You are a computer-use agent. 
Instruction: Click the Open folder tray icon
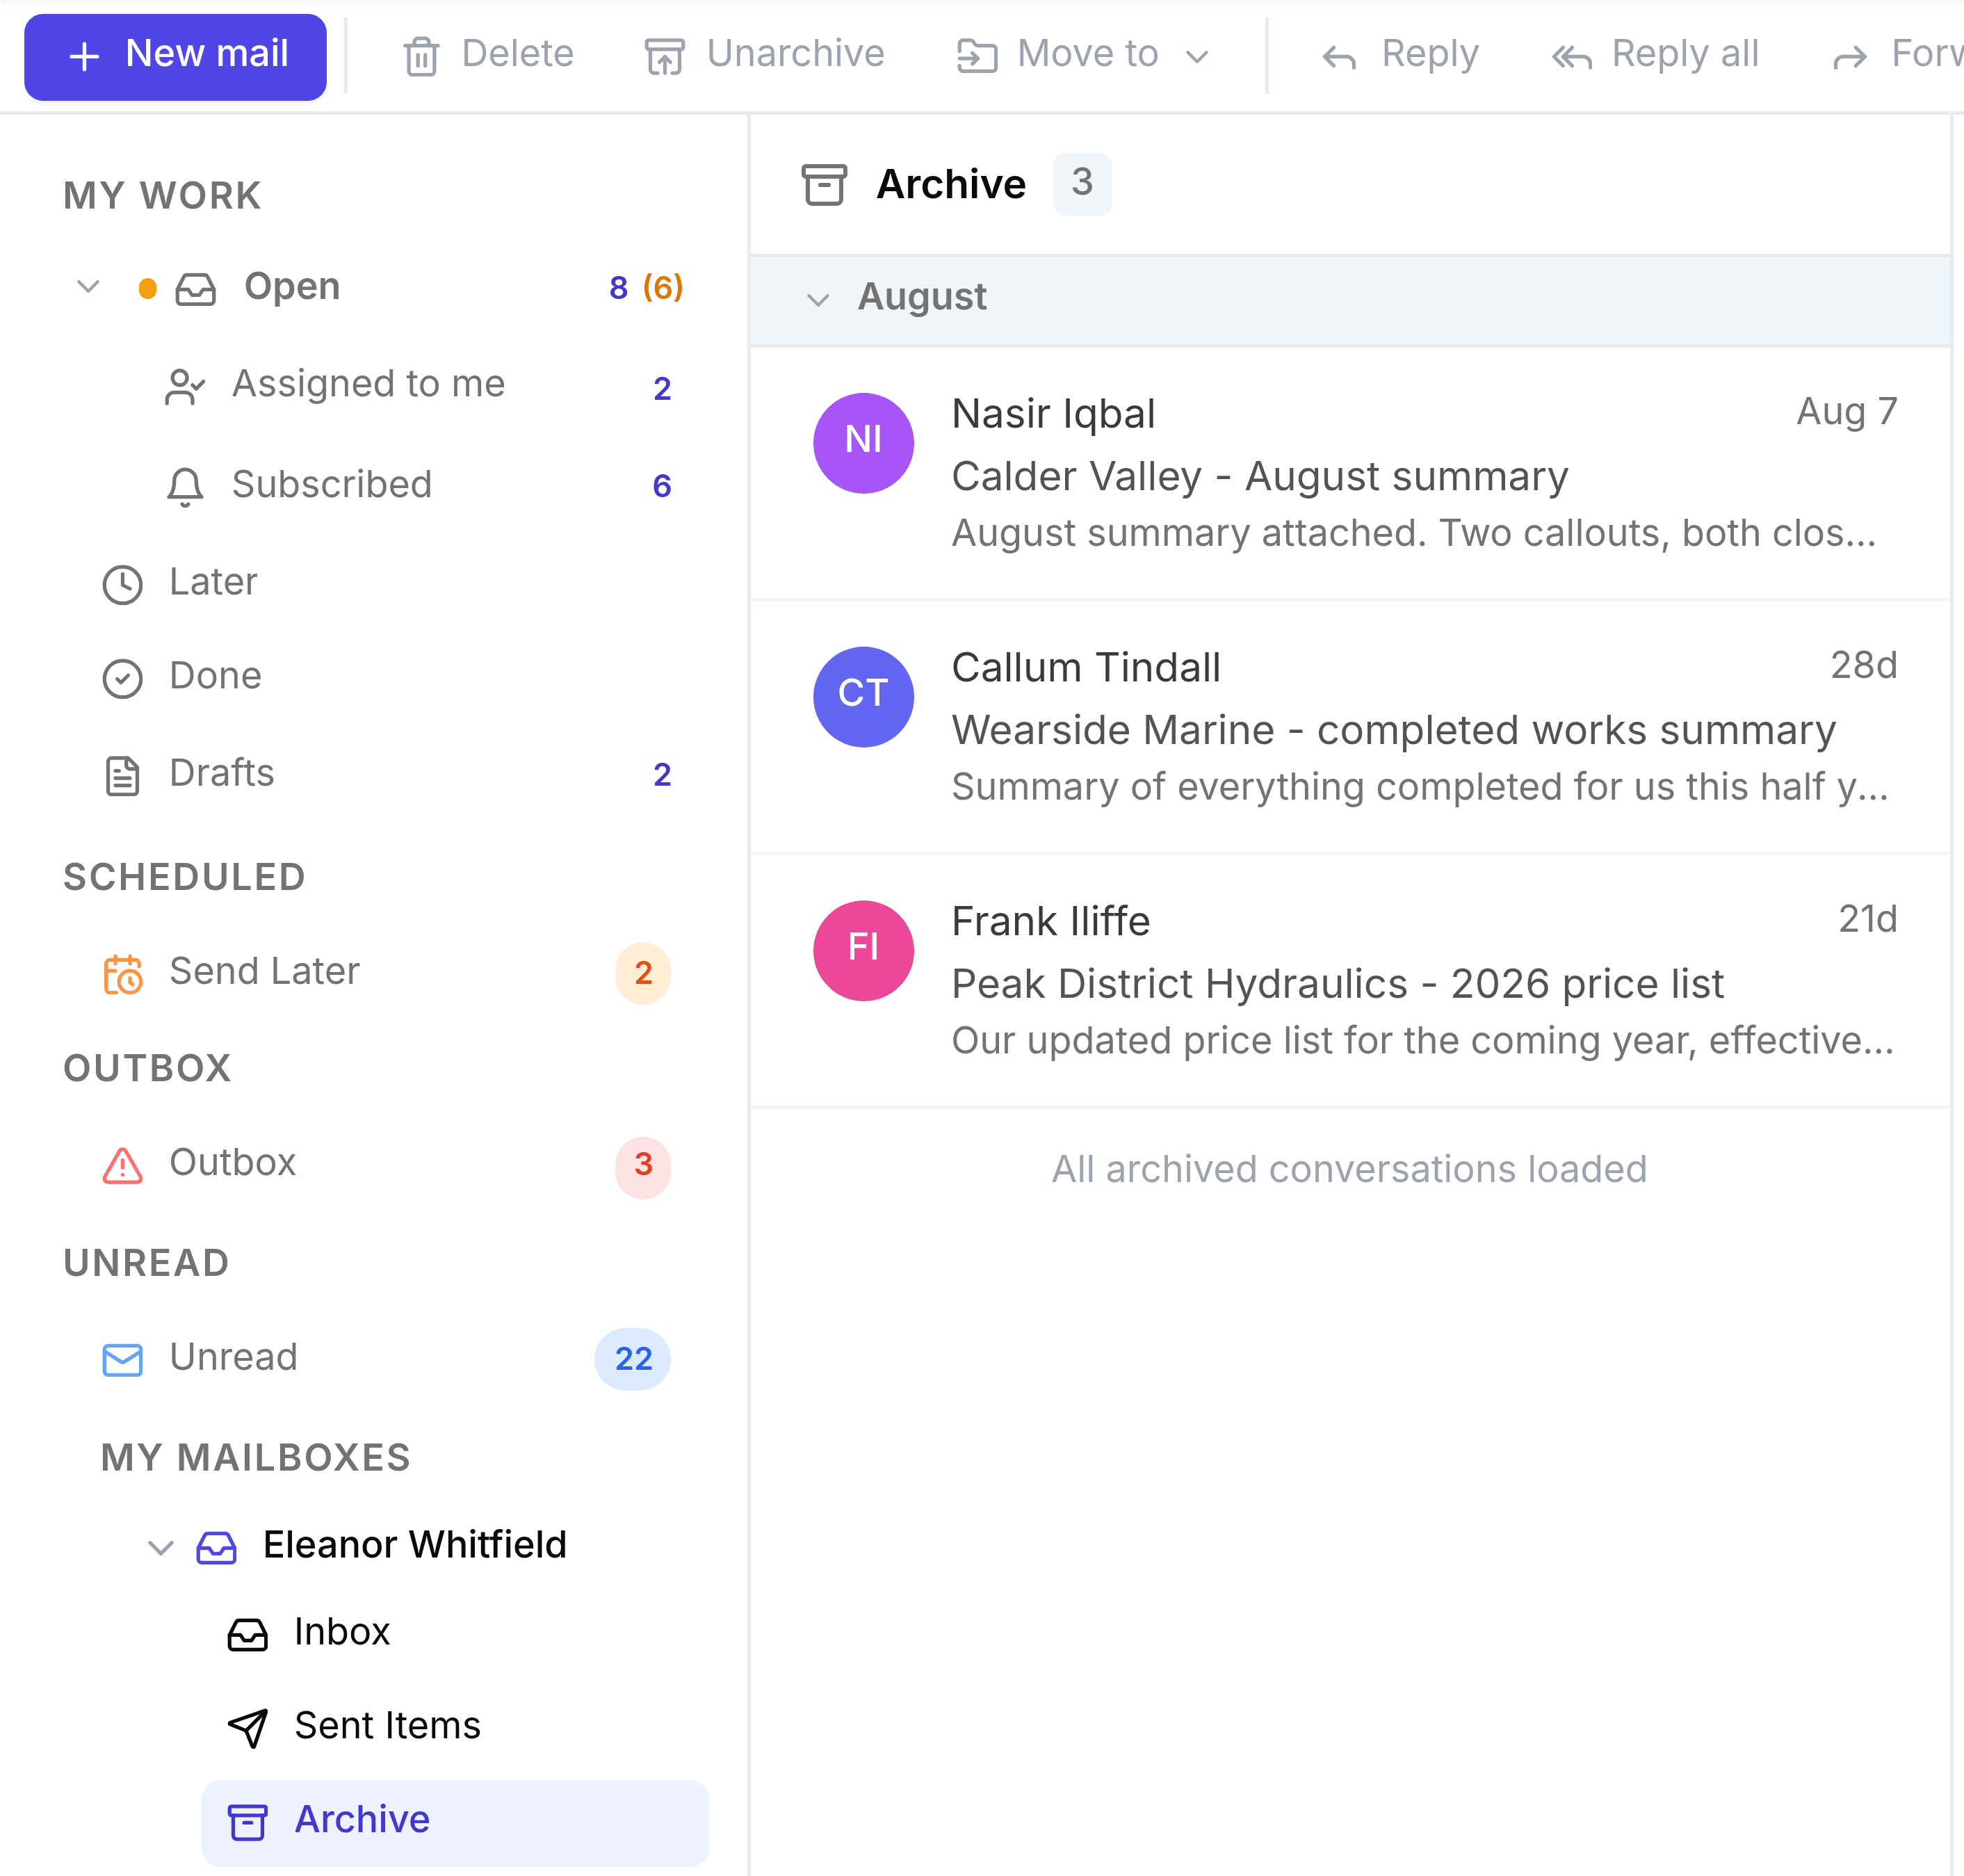(196, 289)
